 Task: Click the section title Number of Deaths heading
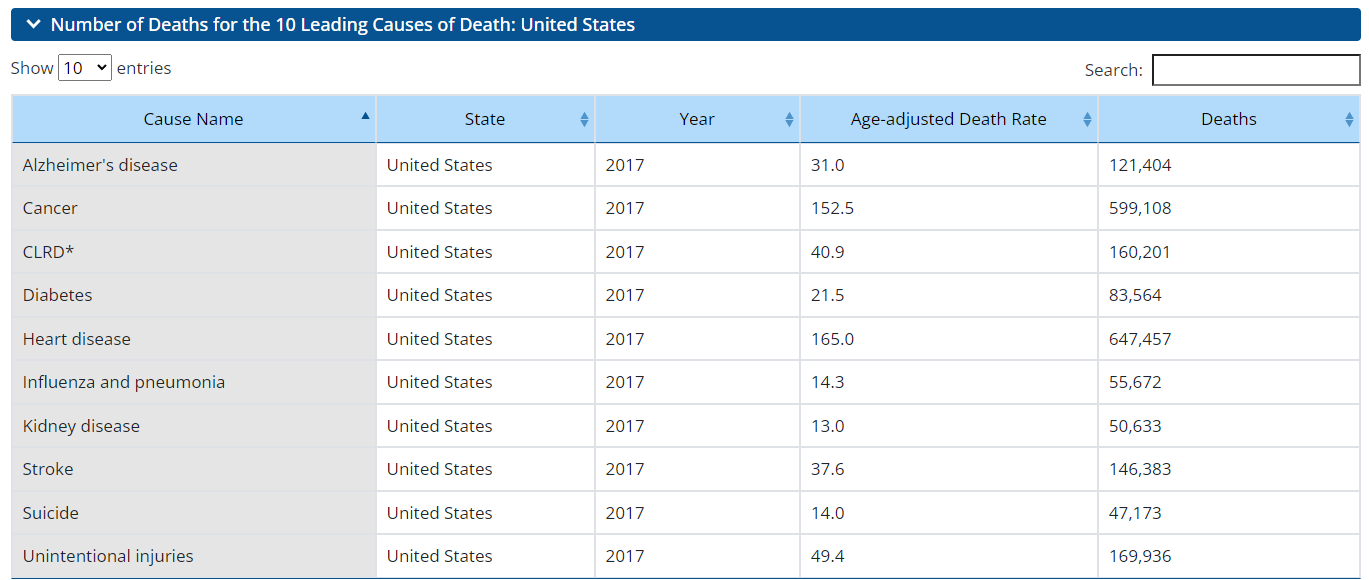point(343,25)
